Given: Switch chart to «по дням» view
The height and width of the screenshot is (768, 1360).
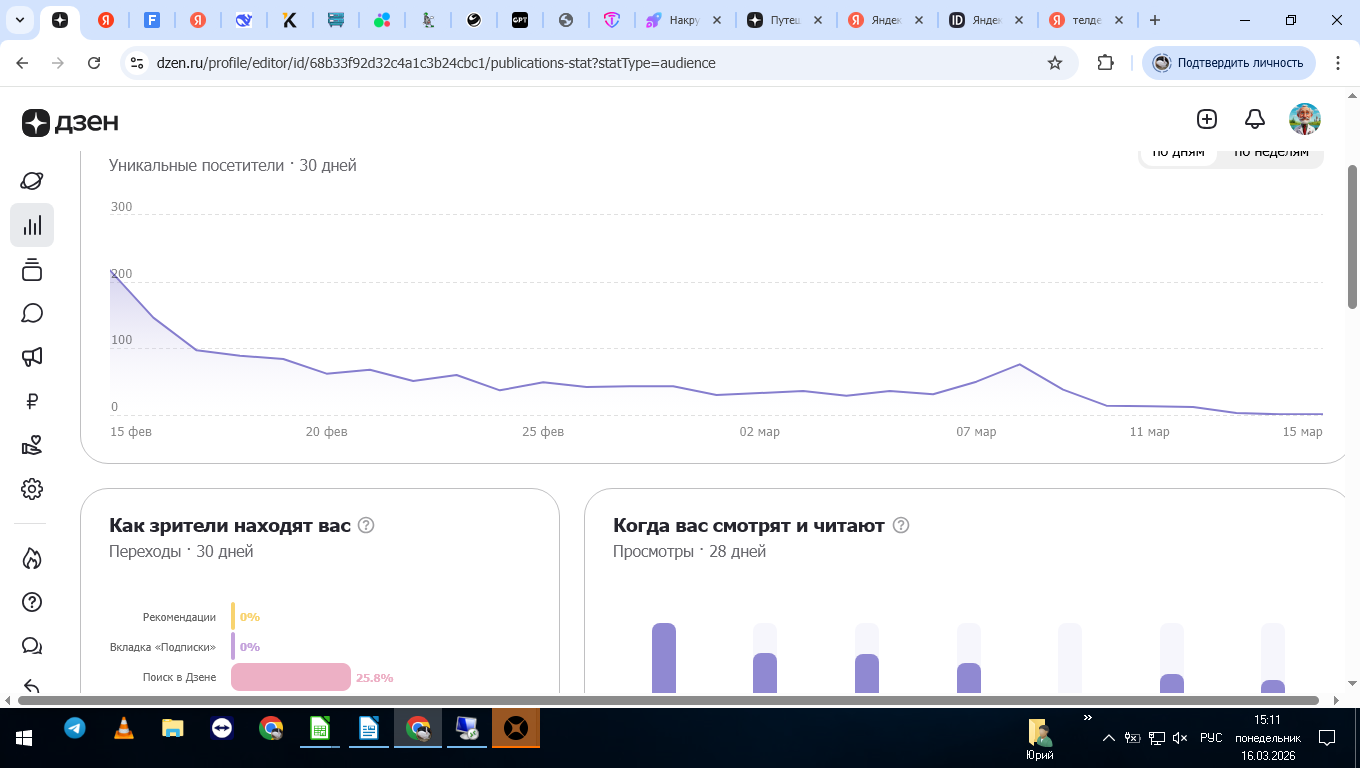Looking at the screenshot, I should pos(1178,153).
